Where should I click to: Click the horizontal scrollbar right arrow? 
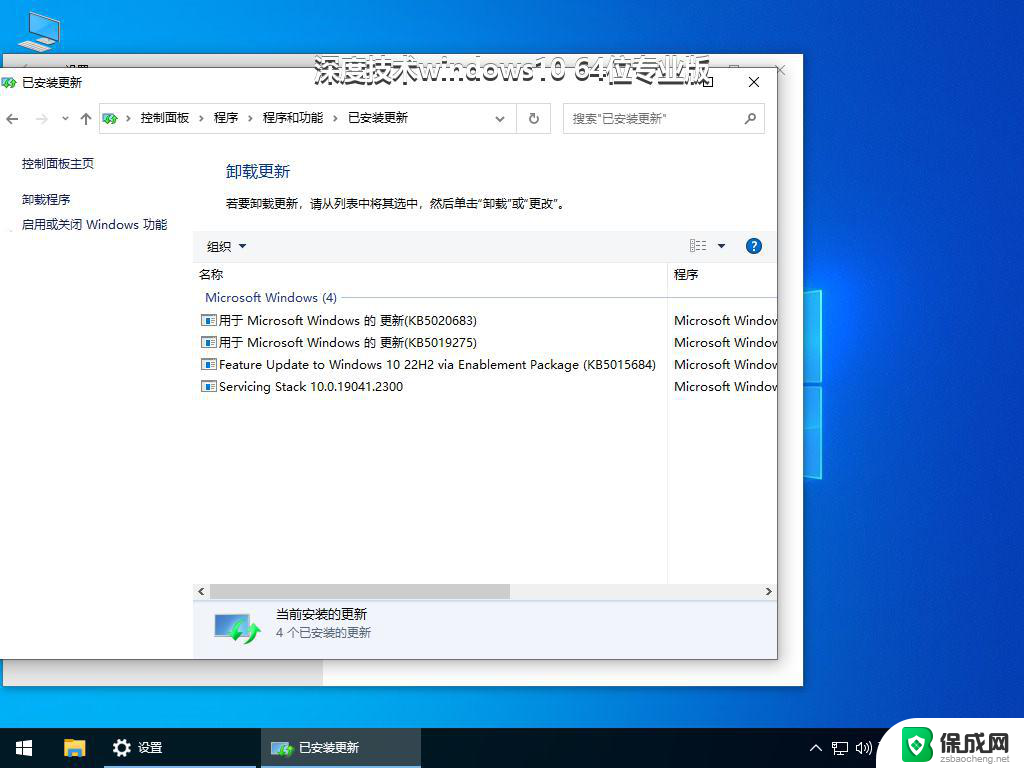(769, 592)
